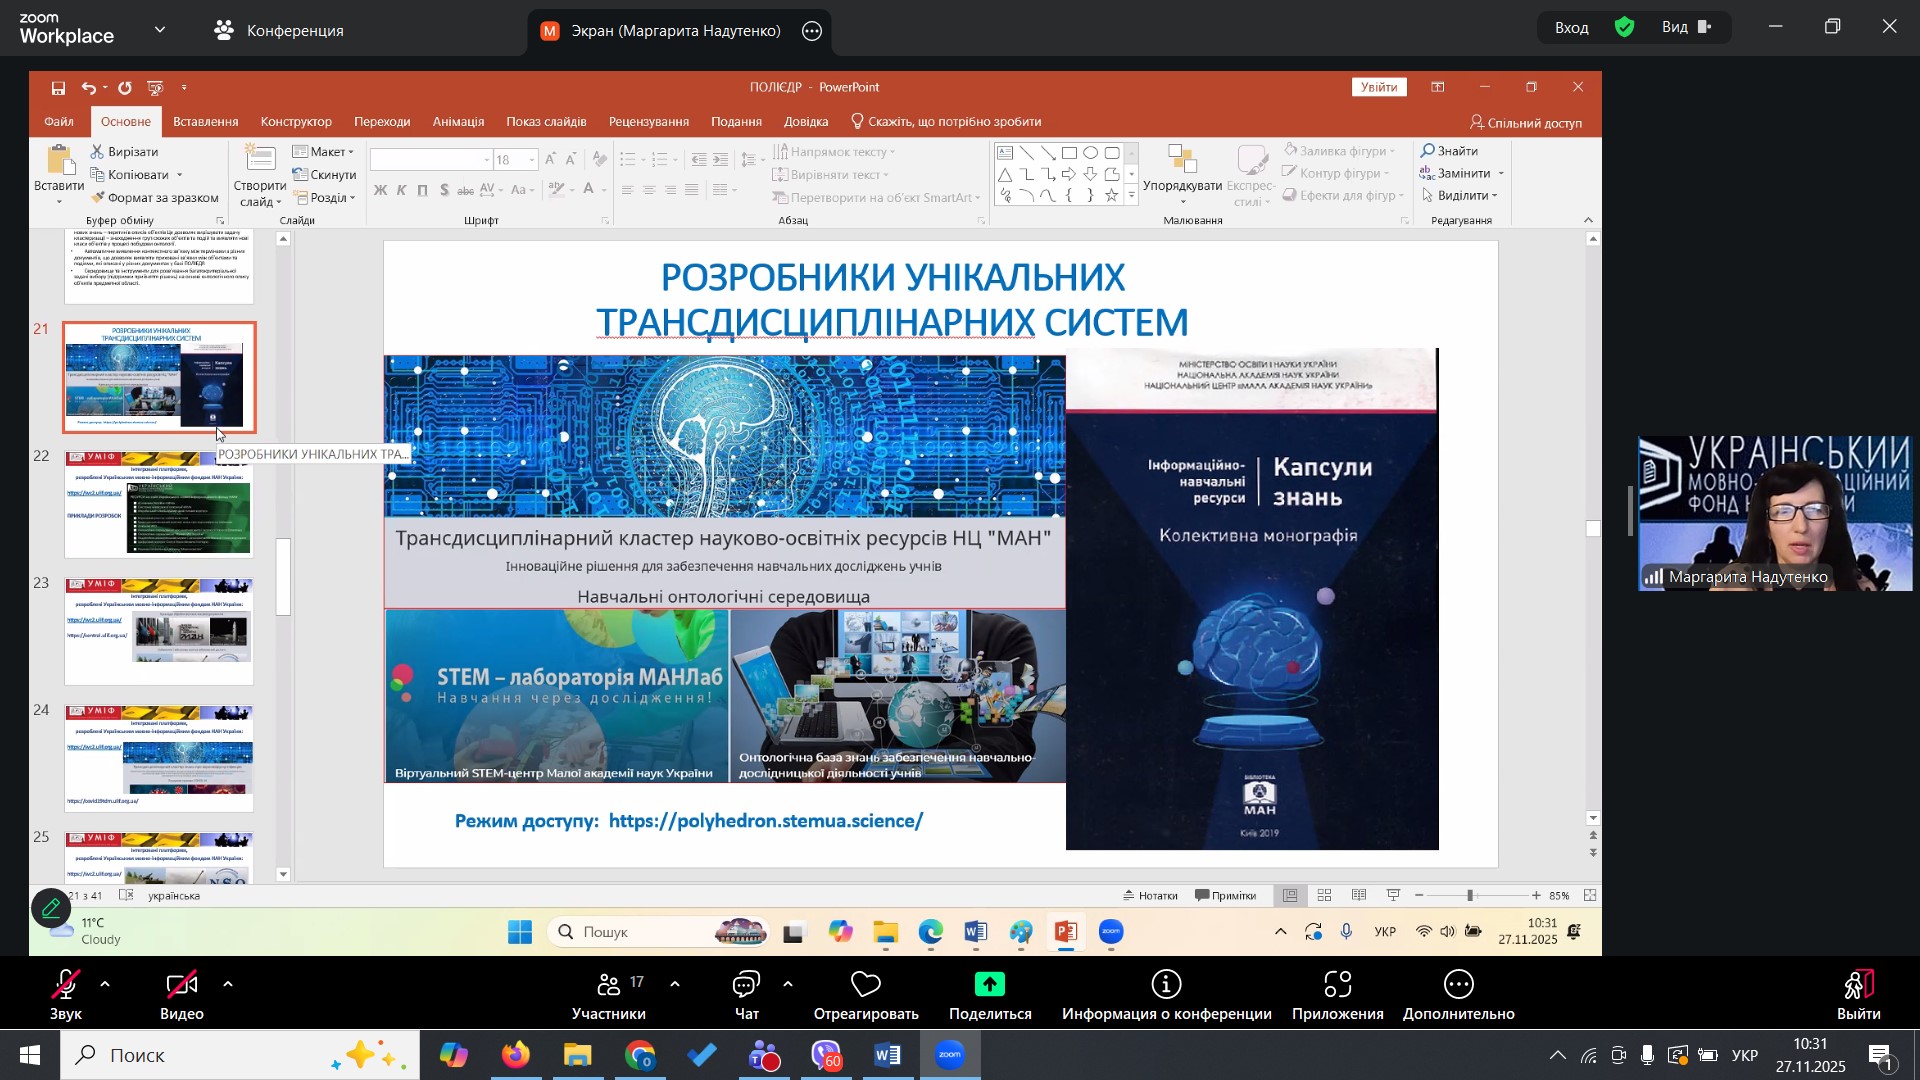
Task: Expand audio options arrow next to Звук
Action: [x=105, y=985]
